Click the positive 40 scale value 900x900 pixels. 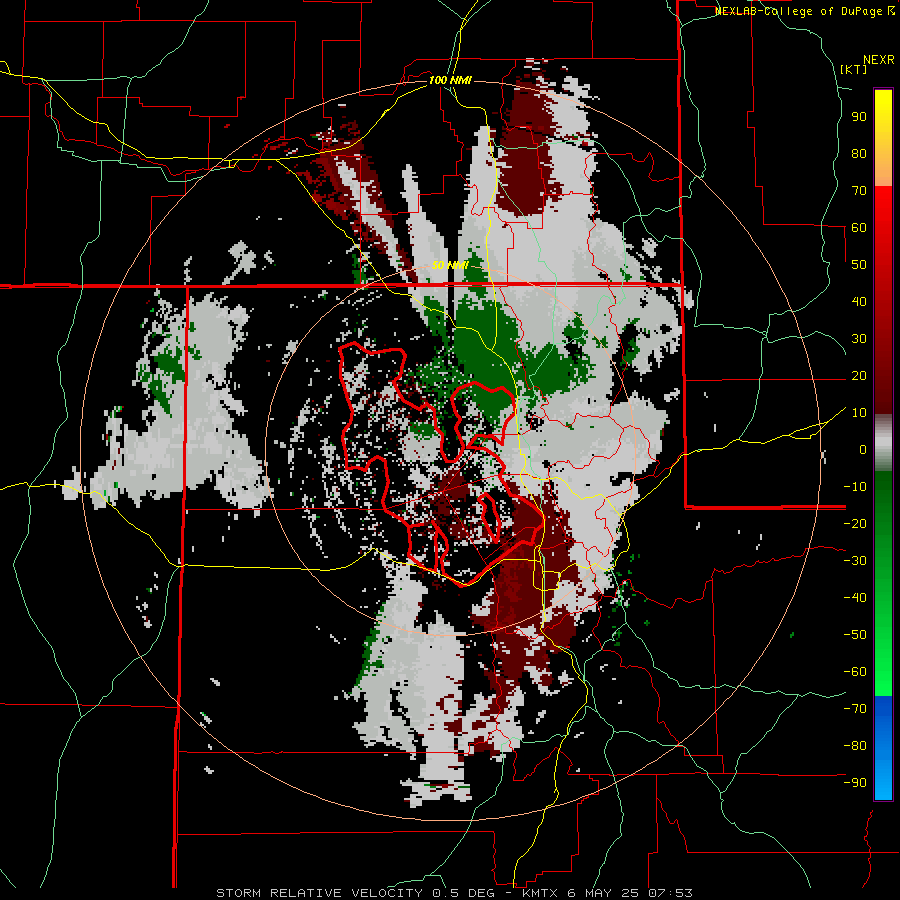859,302
